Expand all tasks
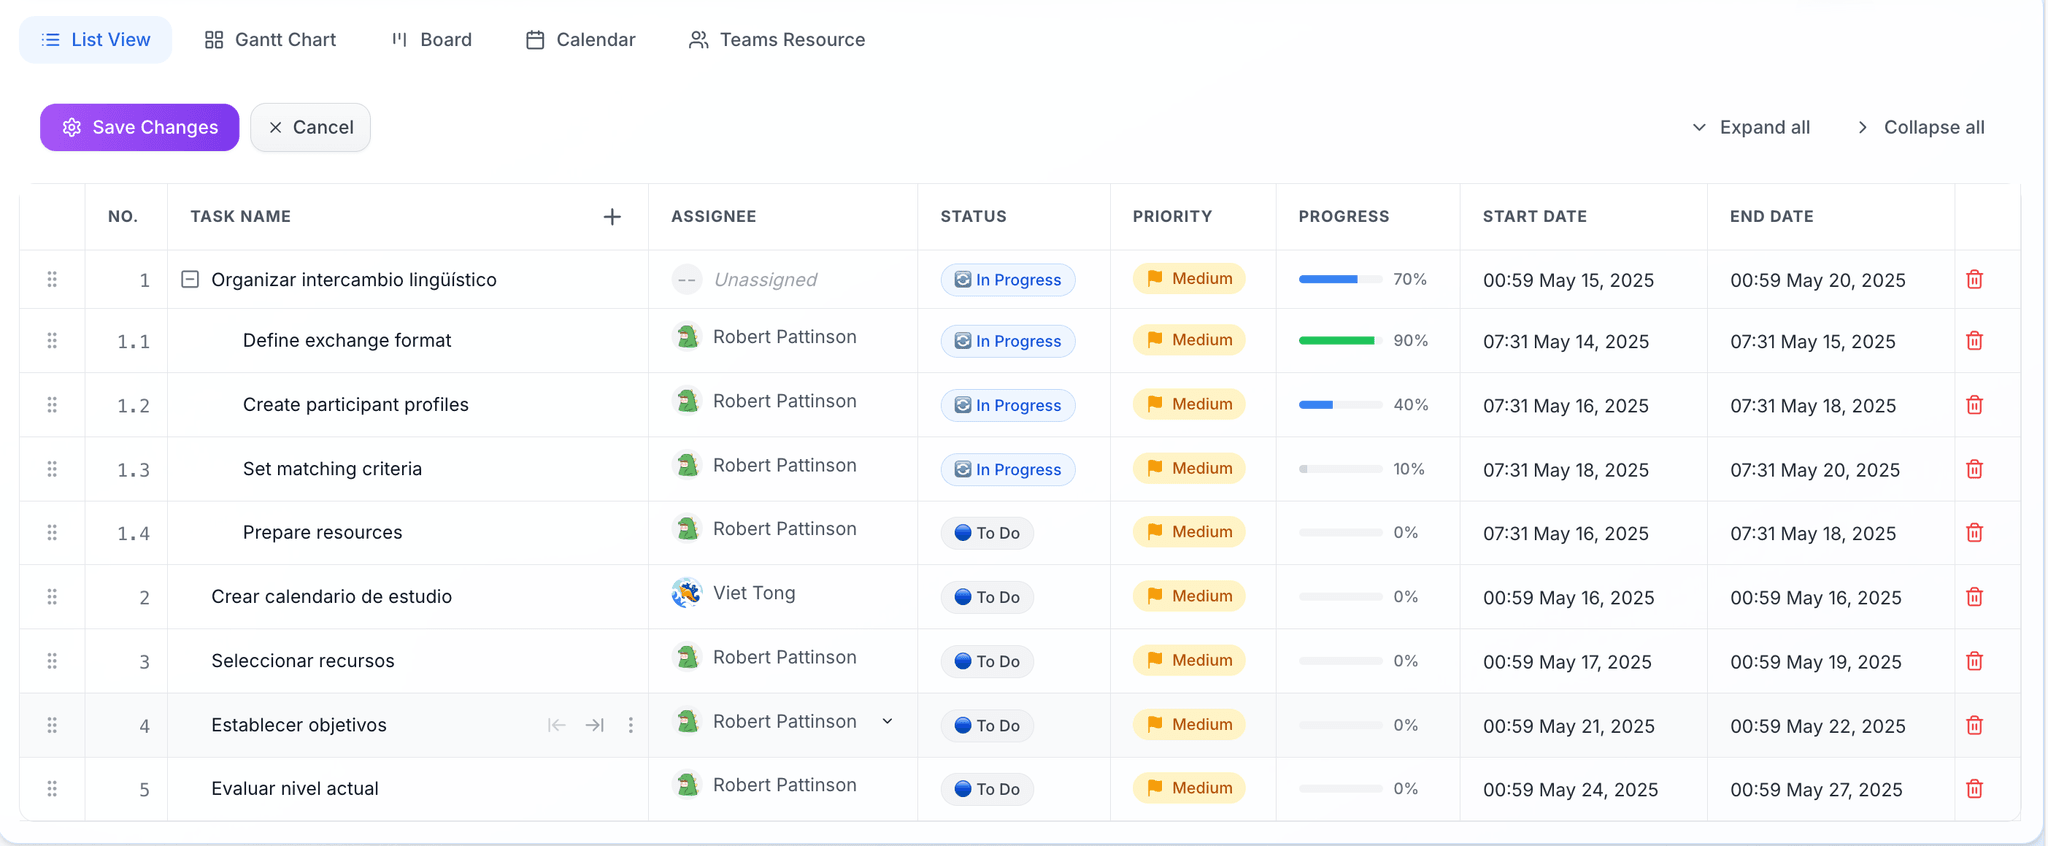The width and height of the screenshot is (2048, 846). [1751, 127]
